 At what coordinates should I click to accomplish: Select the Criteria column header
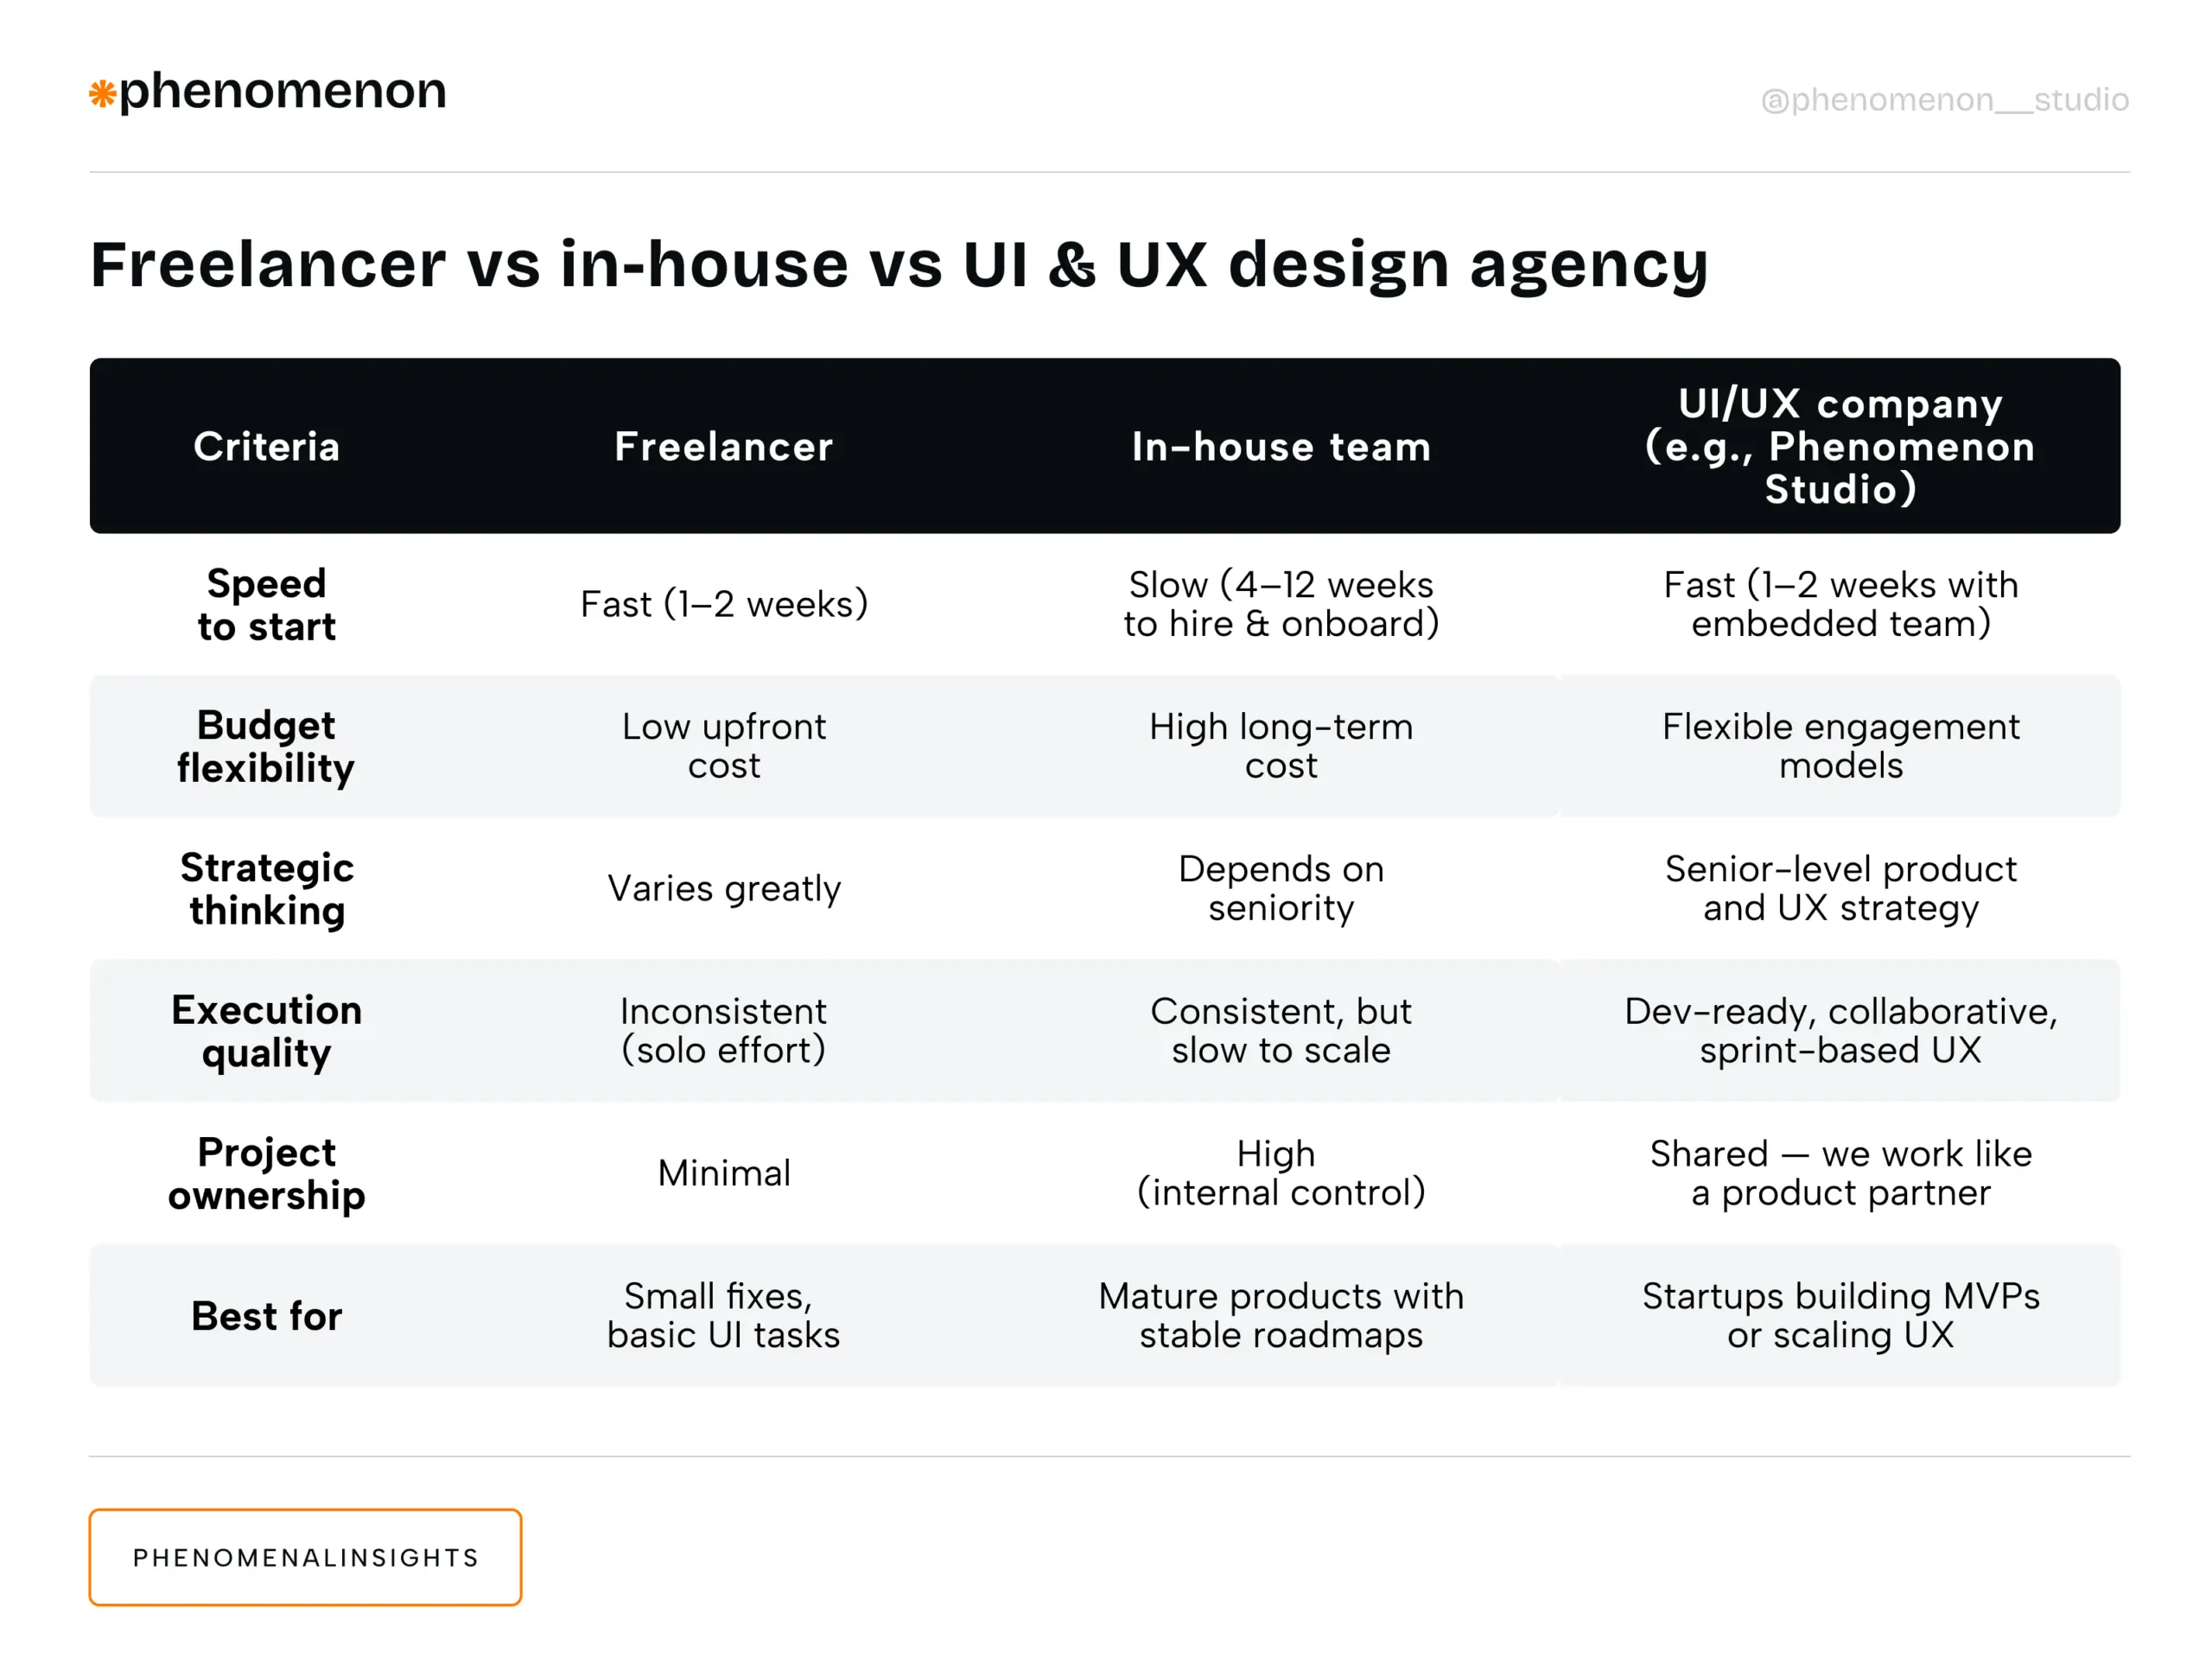266,446
